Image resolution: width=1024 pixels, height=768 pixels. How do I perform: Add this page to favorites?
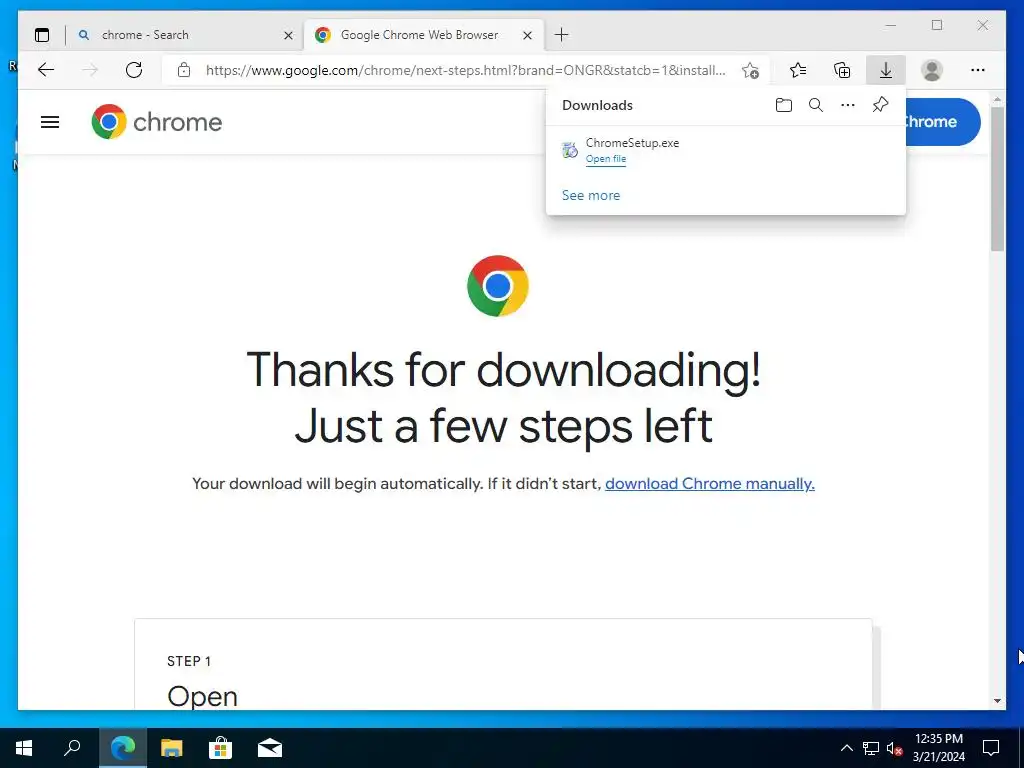750,70
